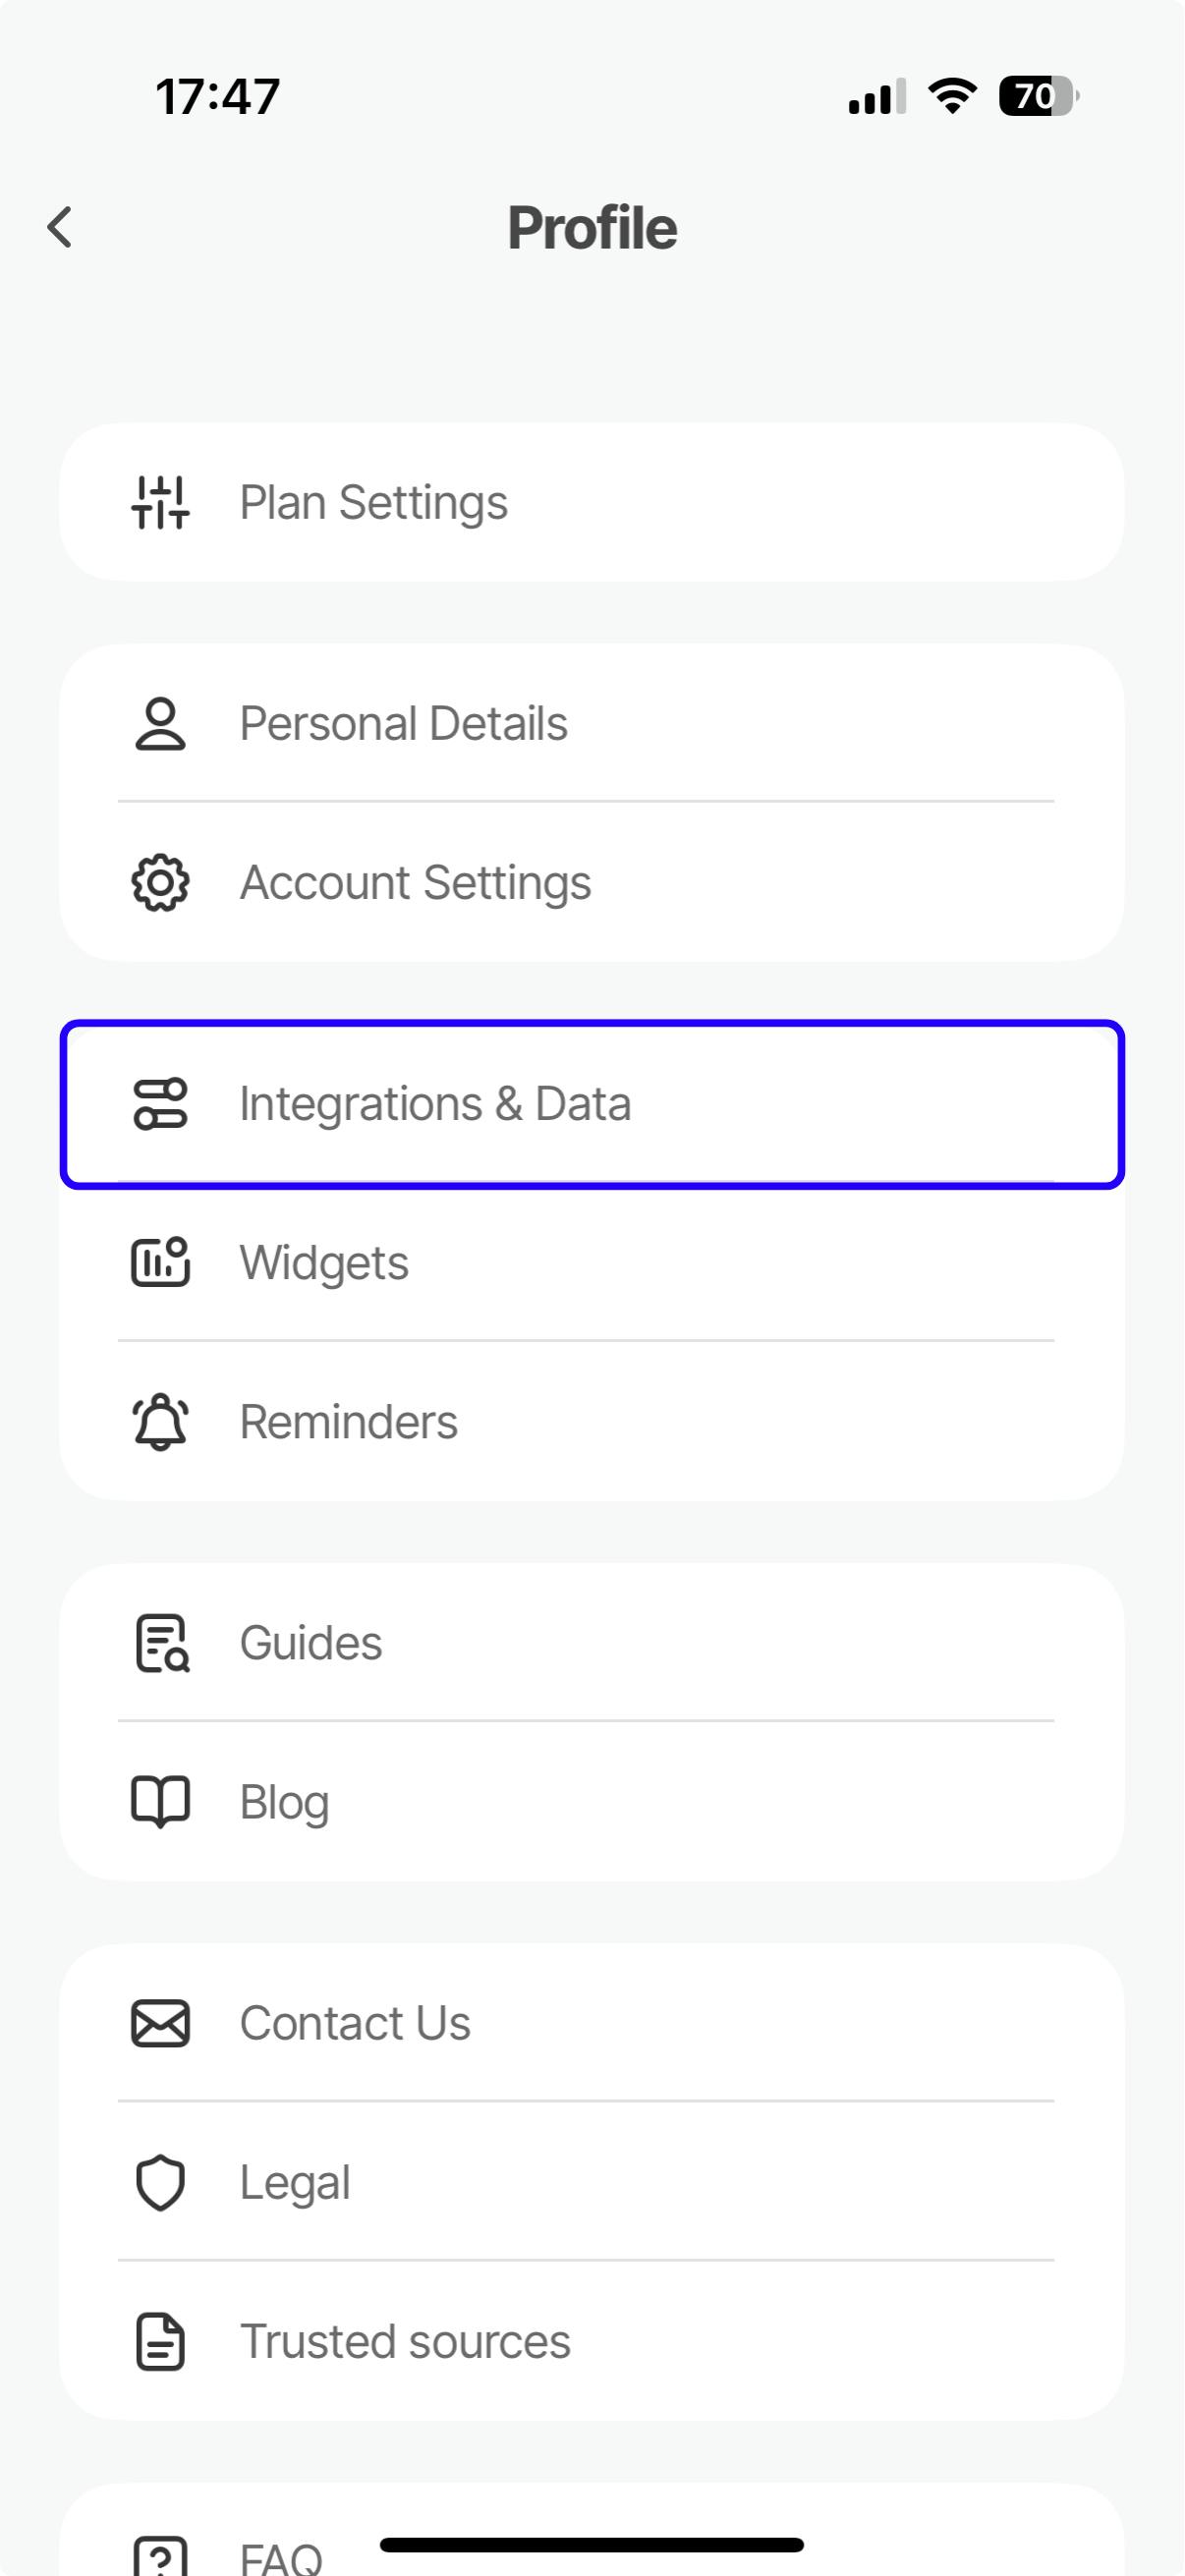
Task: Open Personal Details
Action: (x=590, y=723)
